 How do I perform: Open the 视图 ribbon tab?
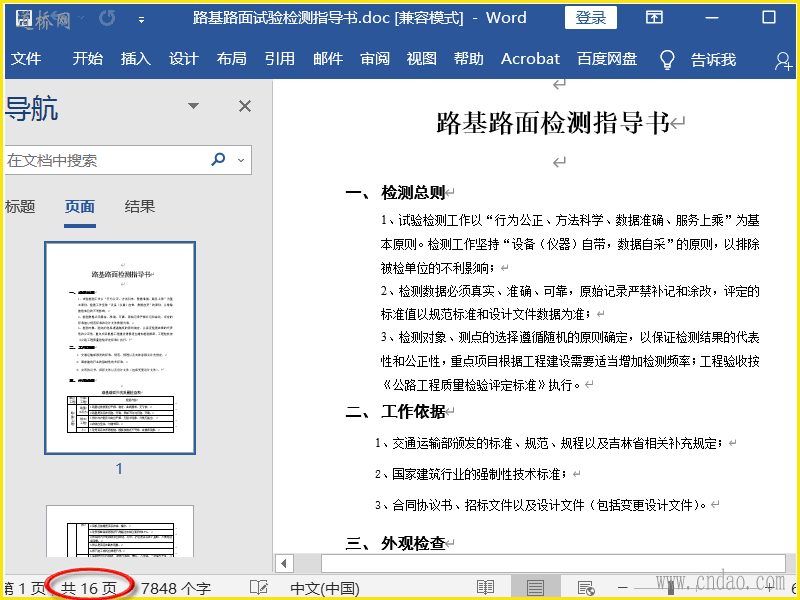coord(421,59)
